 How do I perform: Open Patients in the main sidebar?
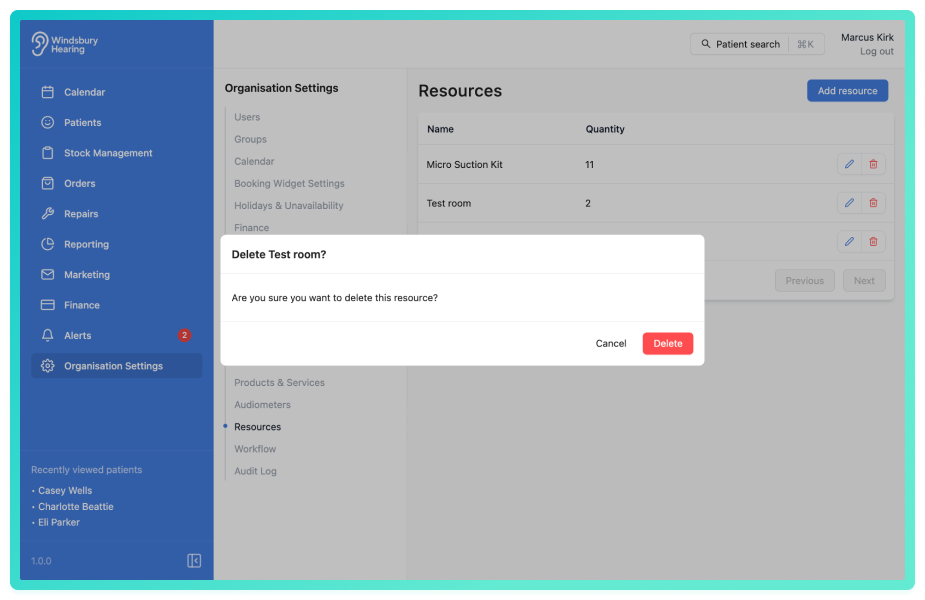(116, 122)
